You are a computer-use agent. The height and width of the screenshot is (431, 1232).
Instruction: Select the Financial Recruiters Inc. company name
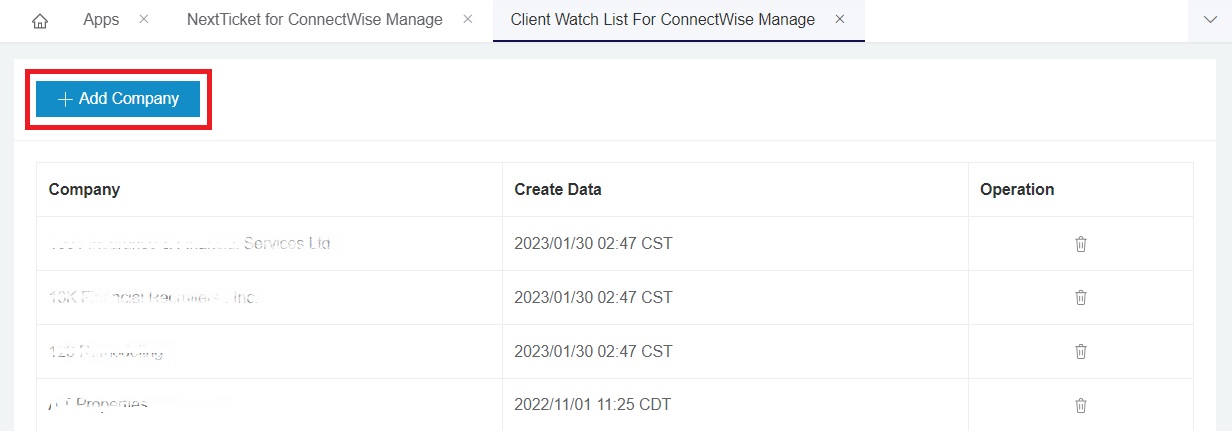pos(154,298)
